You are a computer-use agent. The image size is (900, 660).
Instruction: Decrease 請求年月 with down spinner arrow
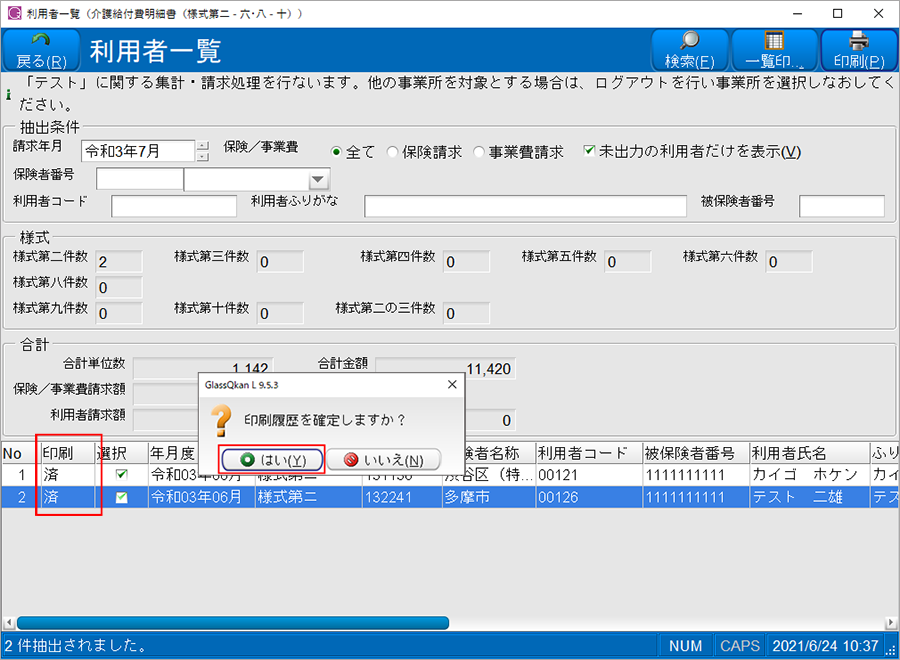[203, 157]
